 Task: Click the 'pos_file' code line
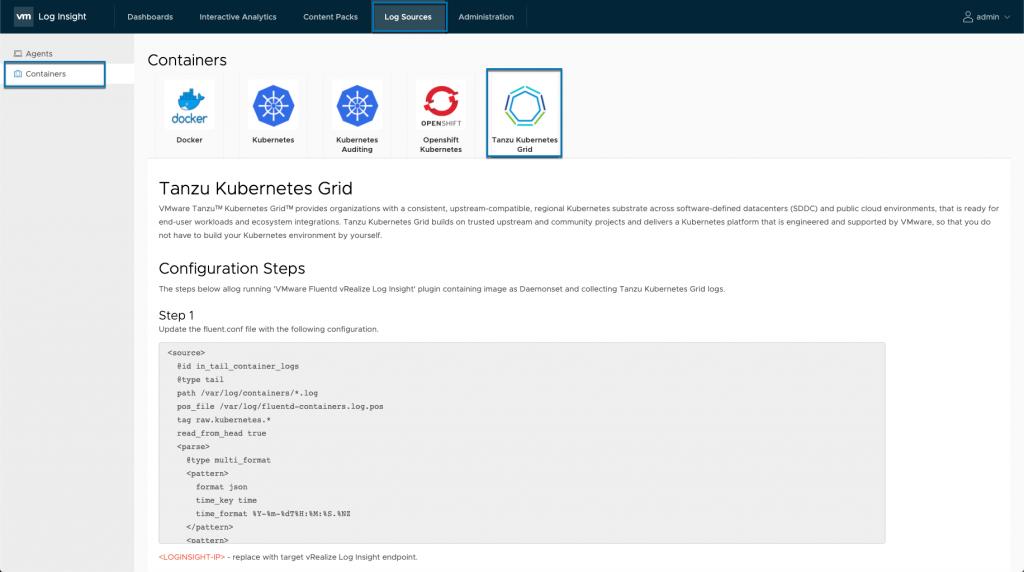[280, 406]
